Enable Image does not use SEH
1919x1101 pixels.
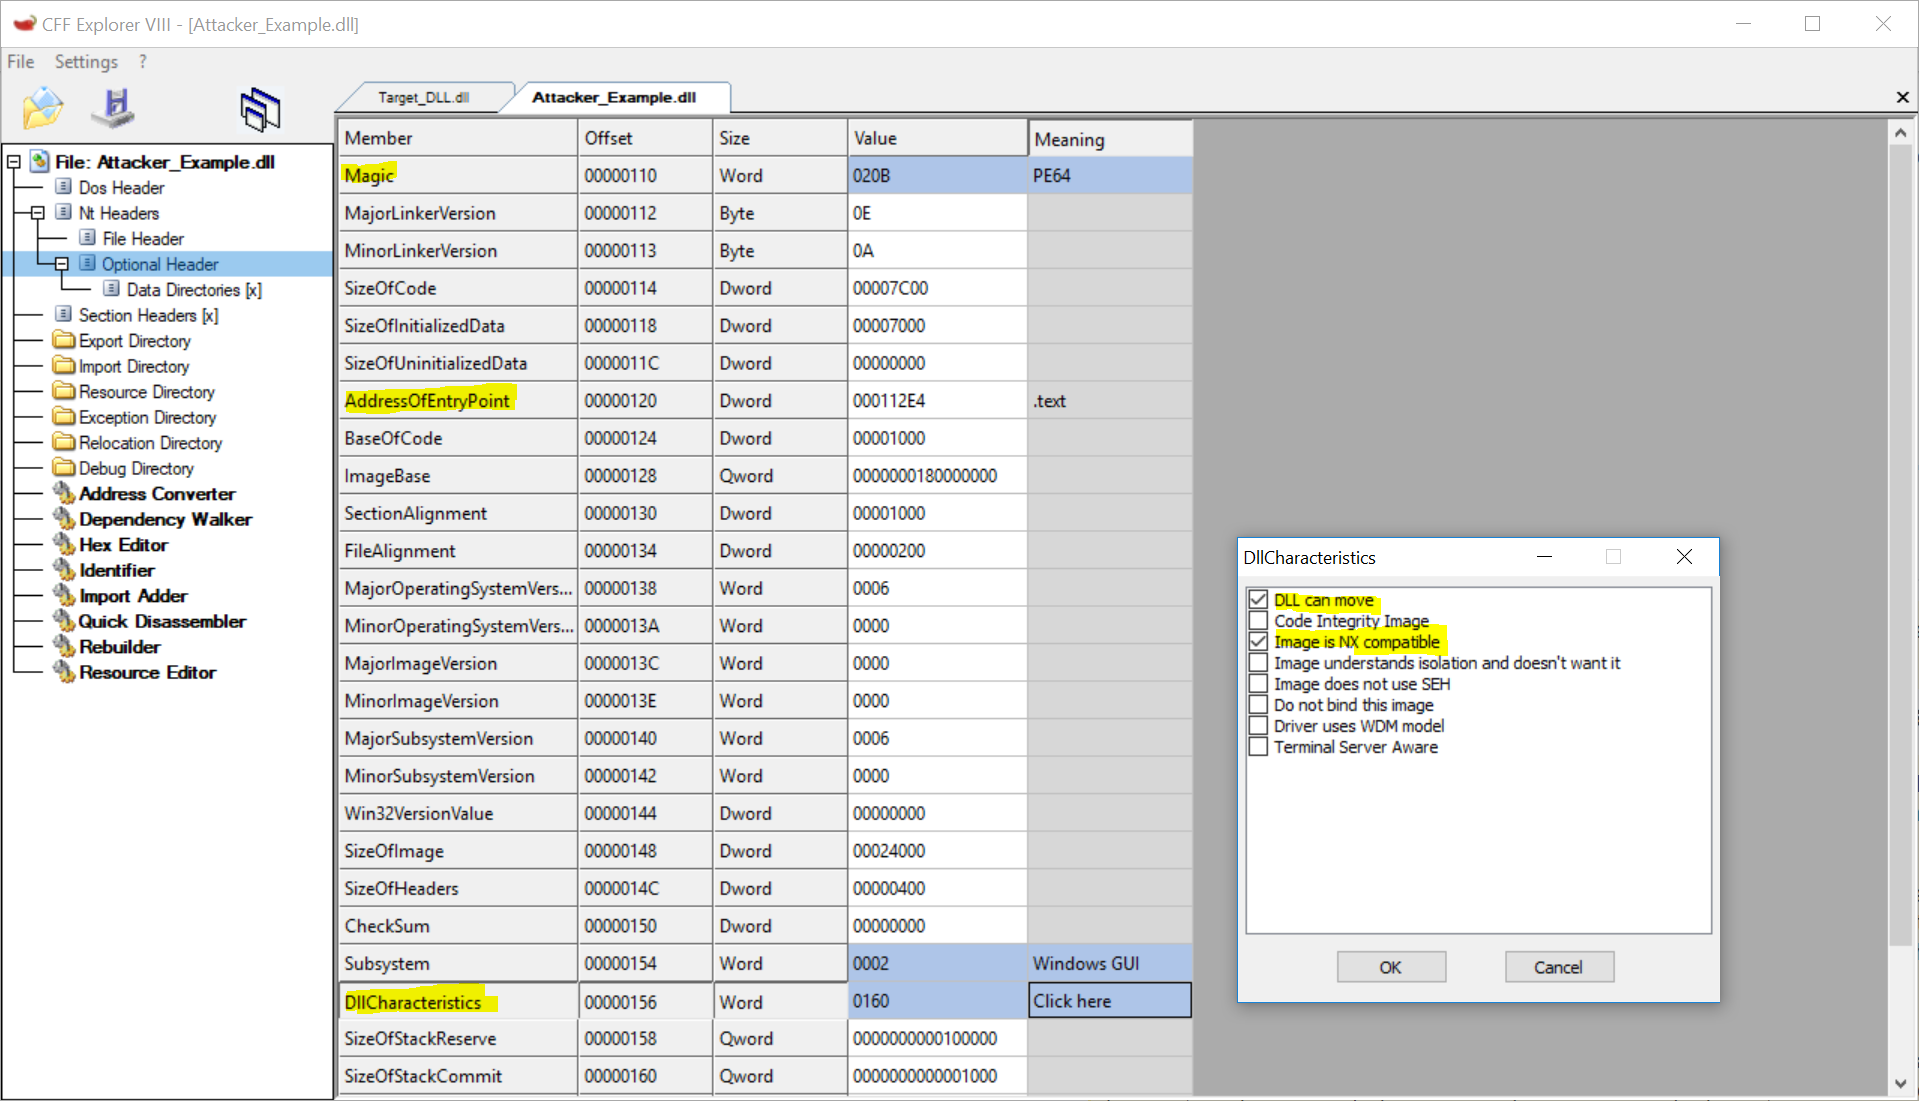click(x=1258, y=684)
